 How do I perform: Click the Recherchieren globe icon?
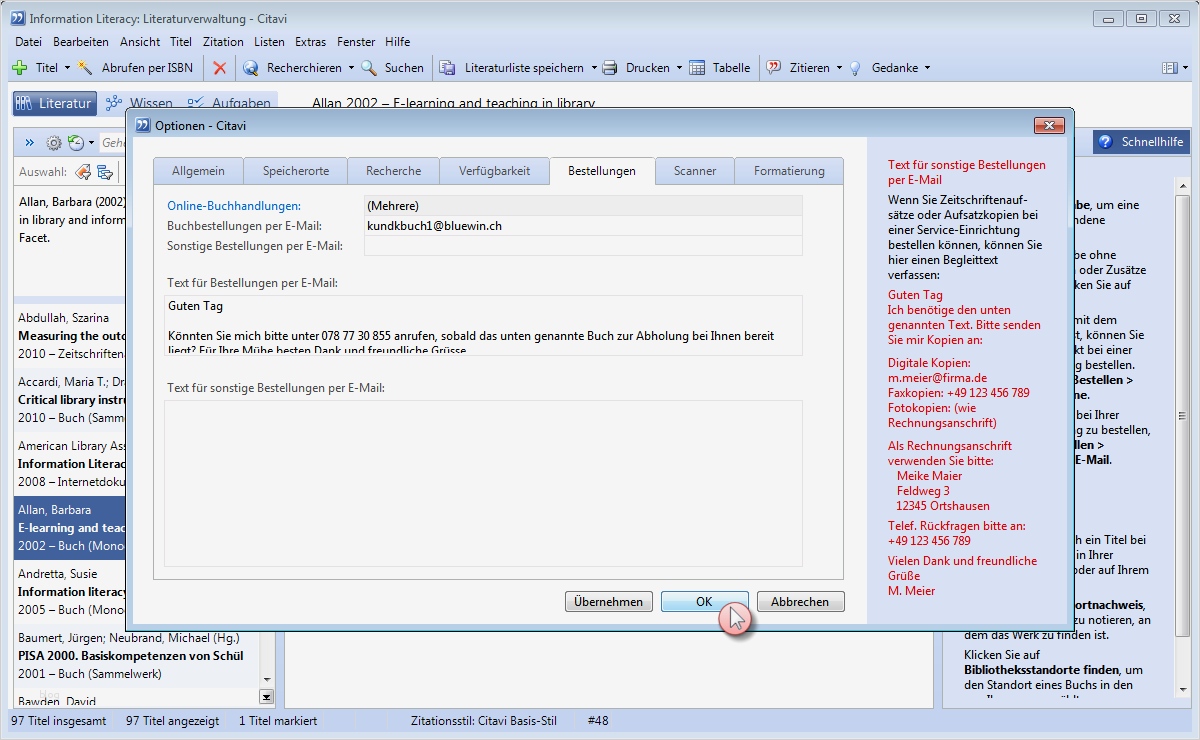click(x=250, y=68)
